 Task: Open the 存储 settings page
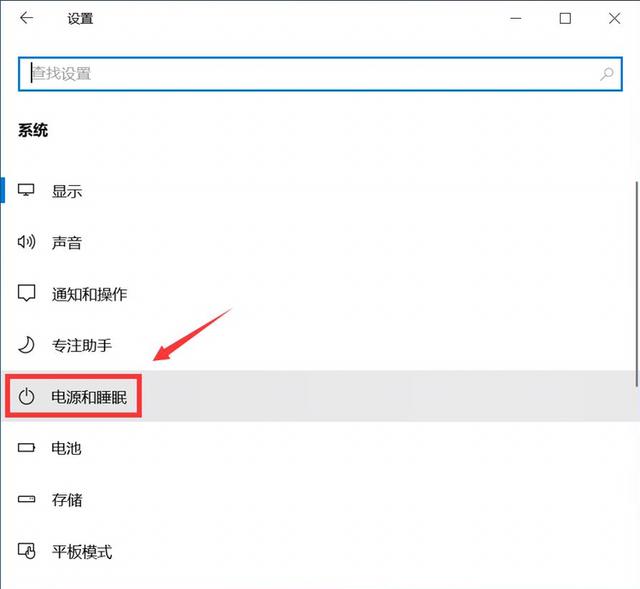pyautogui.click(x=320, y=500)
